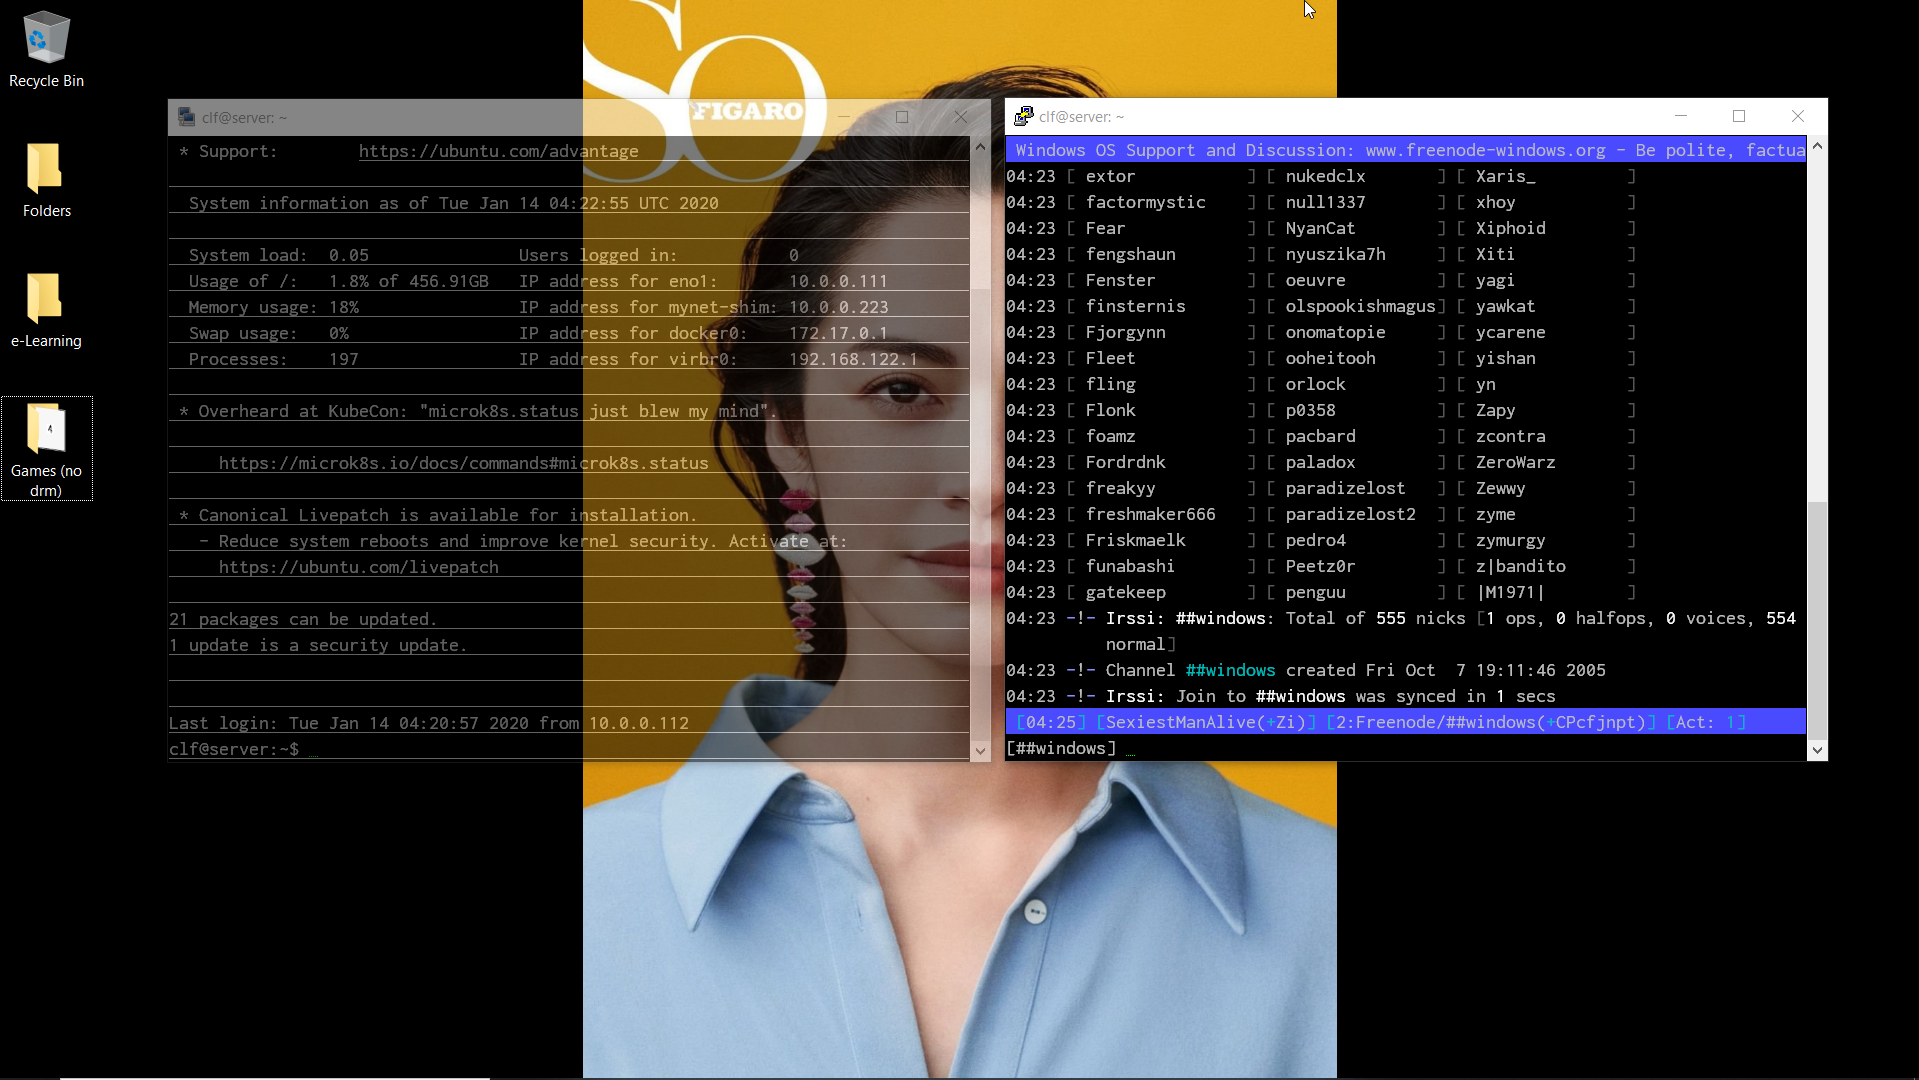Click nick '|M1971|' in the list

coord(1510,592)
